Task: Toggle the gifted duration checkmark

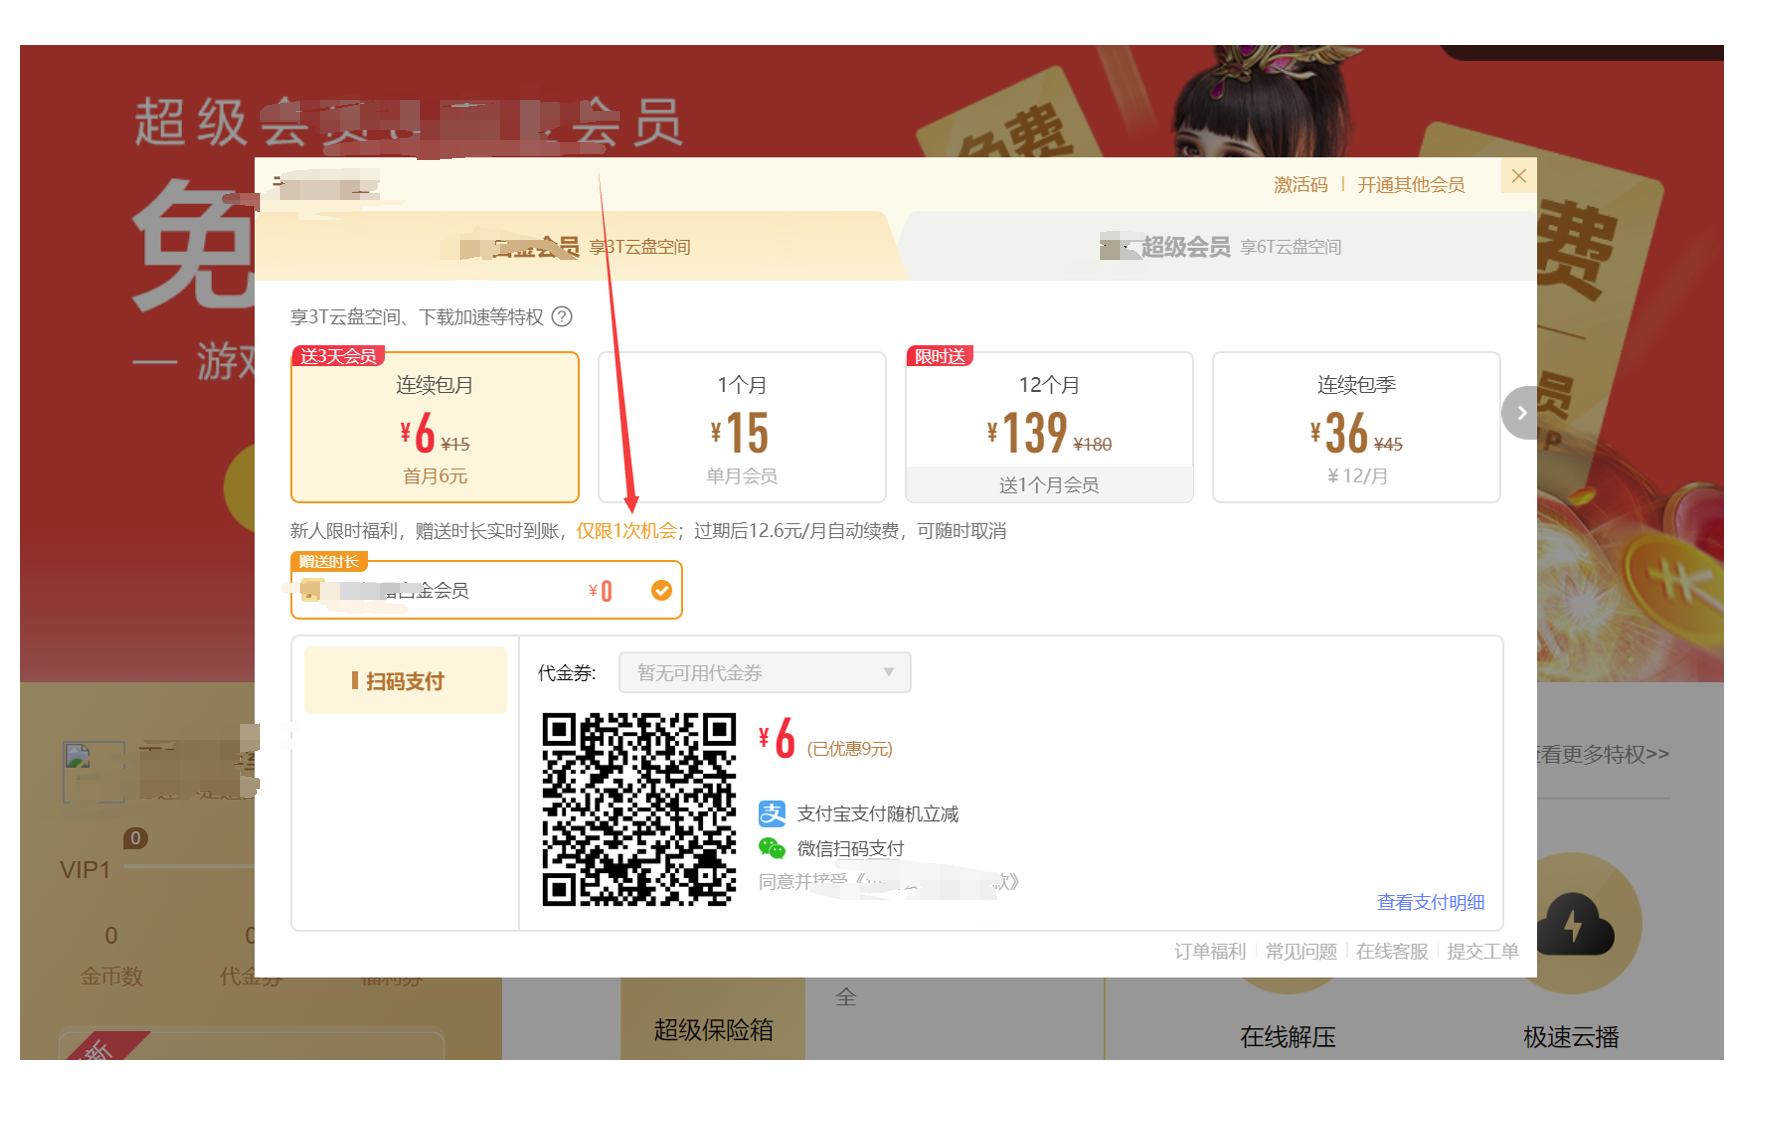Action: pyautogui.click(x=661, y=591)
